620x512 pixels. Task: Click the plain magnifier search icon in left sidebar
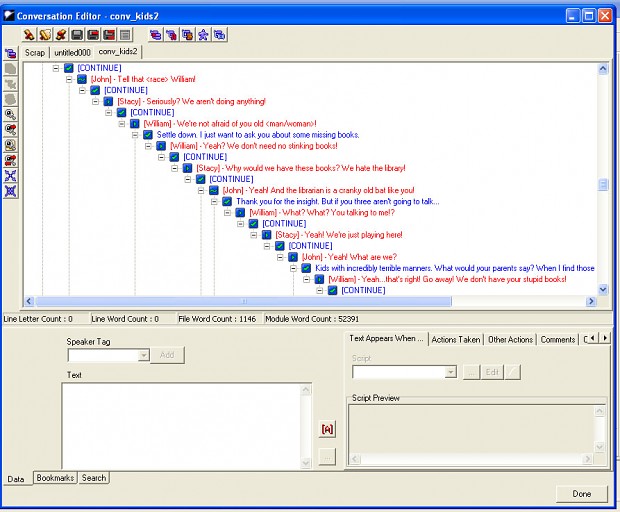coord(11,115)
